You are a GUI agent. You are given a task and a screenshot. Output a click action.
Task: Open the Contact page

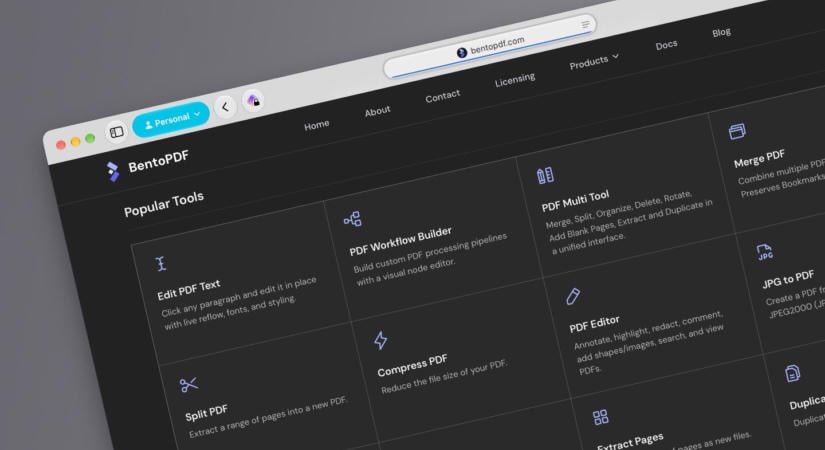point(442,96)
